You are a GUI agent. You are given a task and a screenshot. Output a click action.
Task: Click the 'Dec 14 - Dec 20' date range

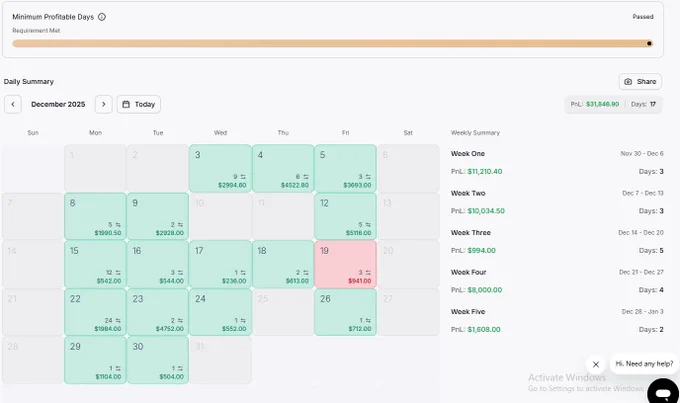[641, 233]
